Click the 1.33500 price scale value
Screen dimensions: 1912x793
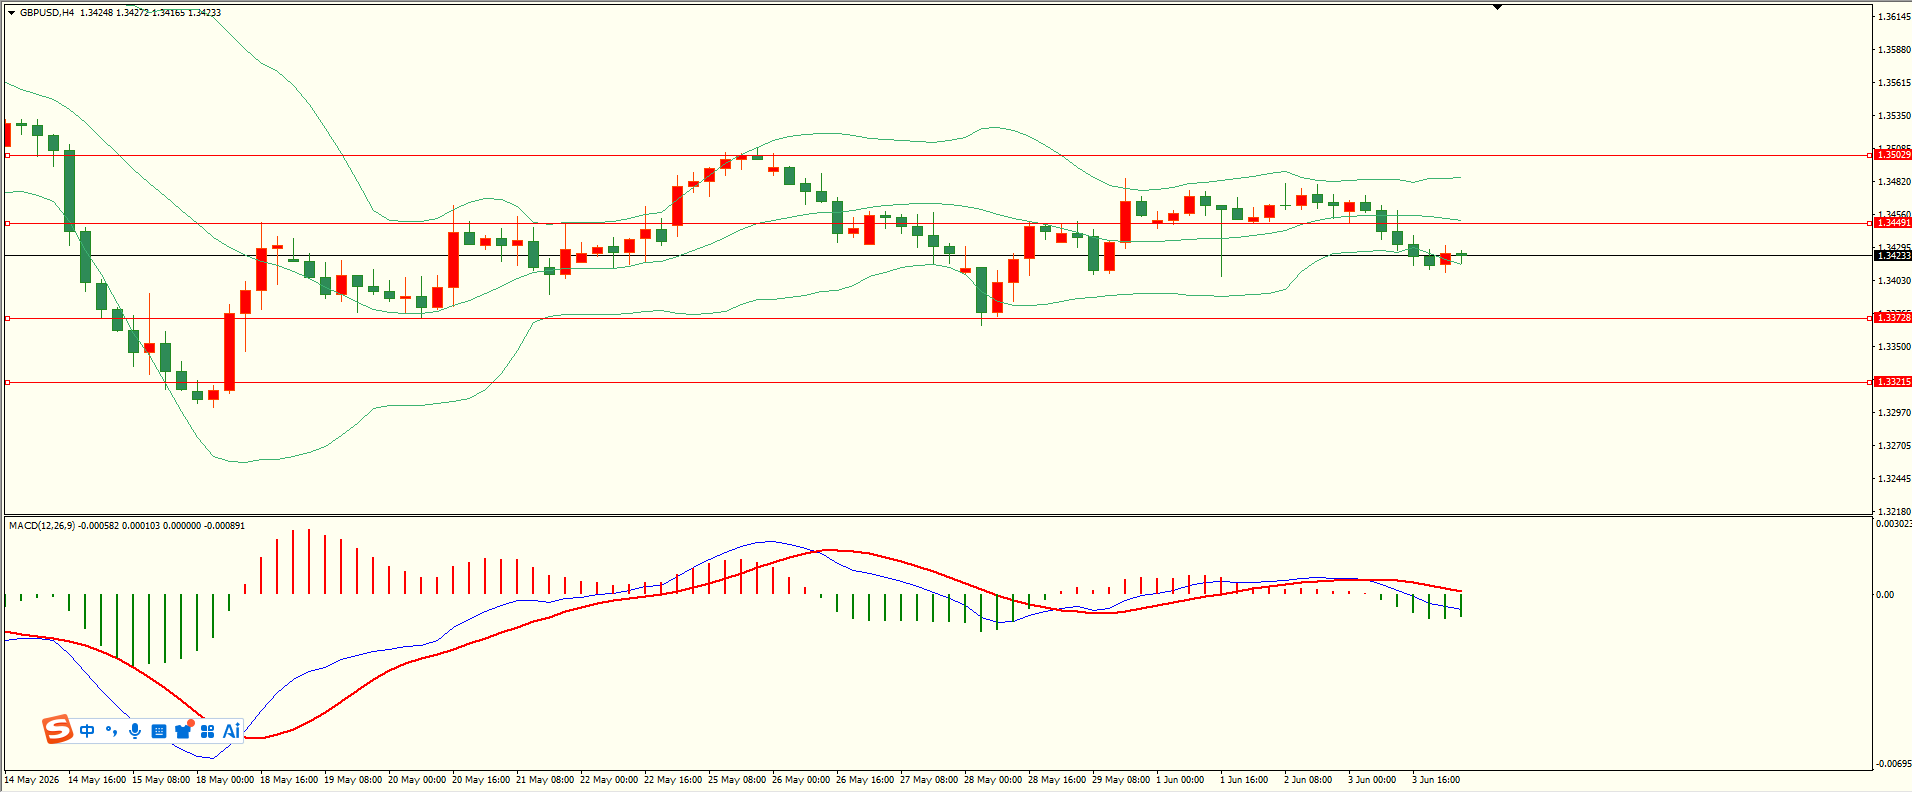tap(1895, 347)
